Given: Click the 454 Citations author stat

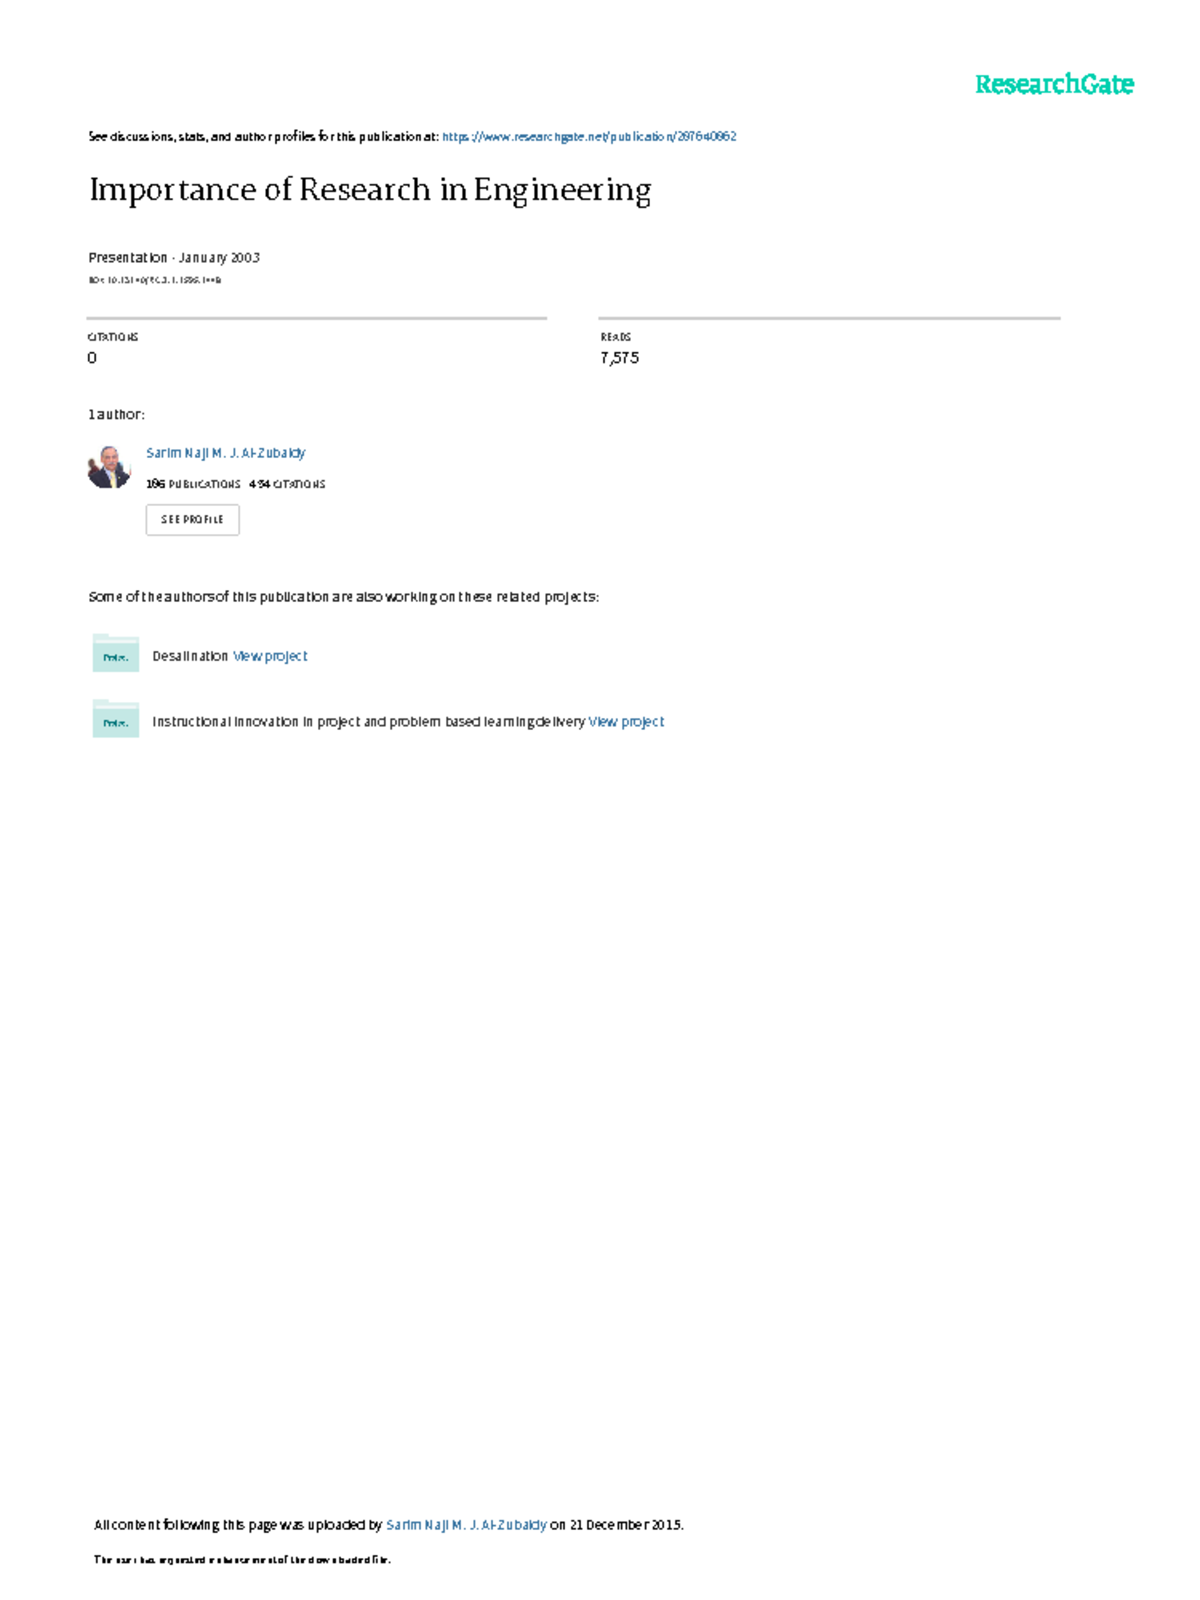Looking at the screenshot, I should coord(287,484).
